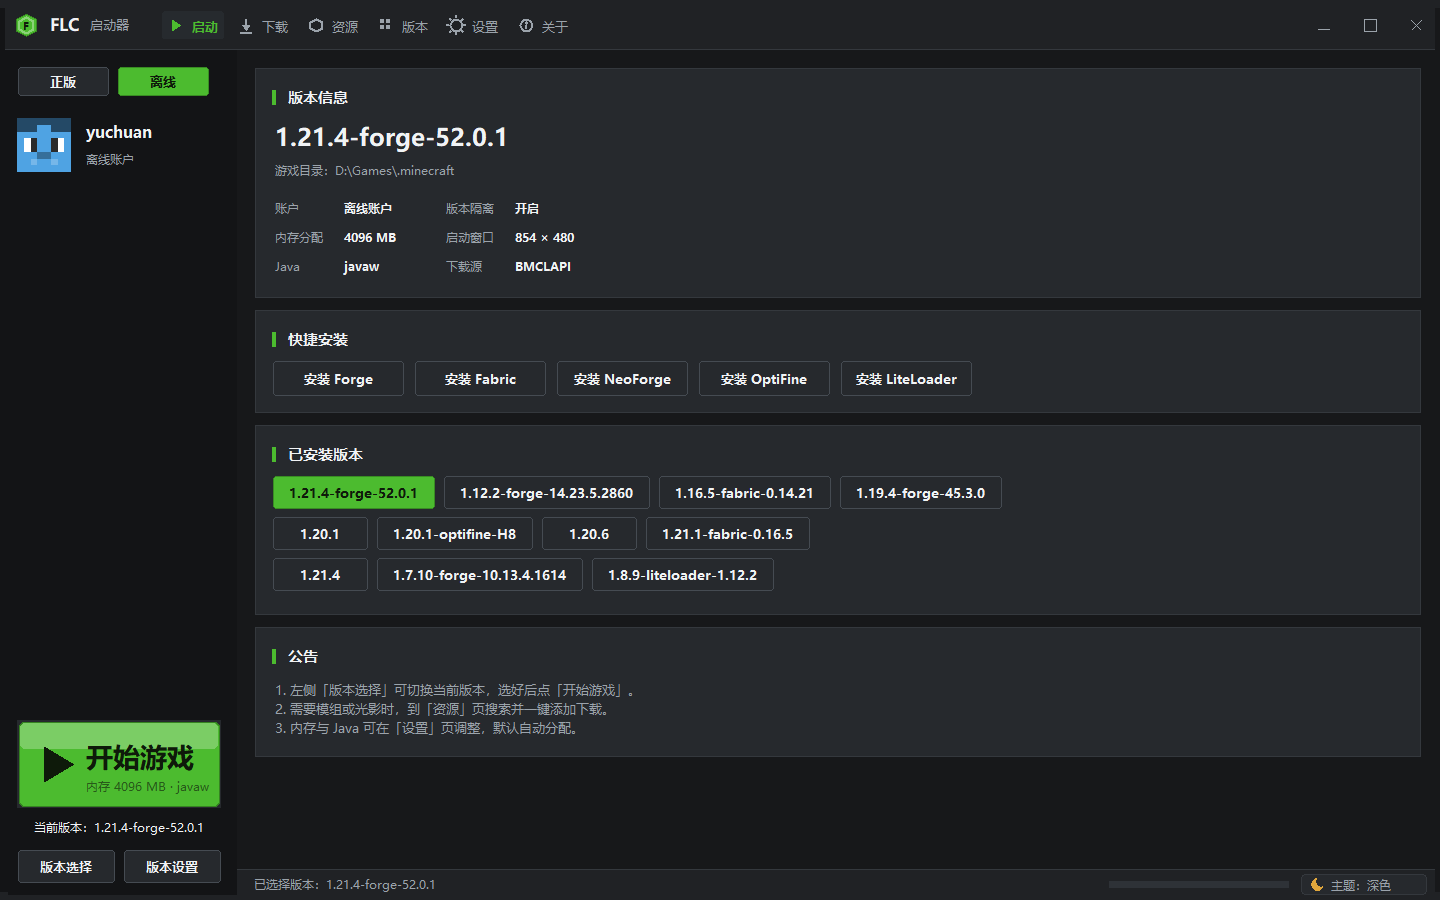Open the 关于 about tab
Screen dimensions: 1440x900
point(544,26)
